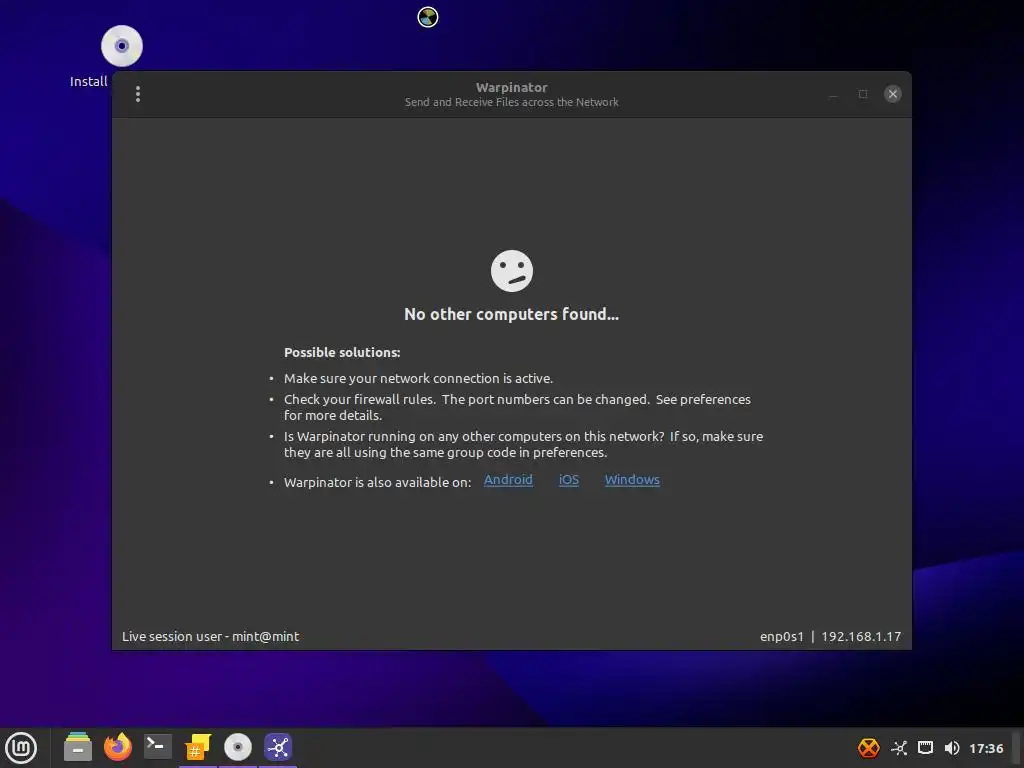The height and width of the screenshot is (768, 1024).
Task: Launch Firefox from the panel
Action: (118, 747)
